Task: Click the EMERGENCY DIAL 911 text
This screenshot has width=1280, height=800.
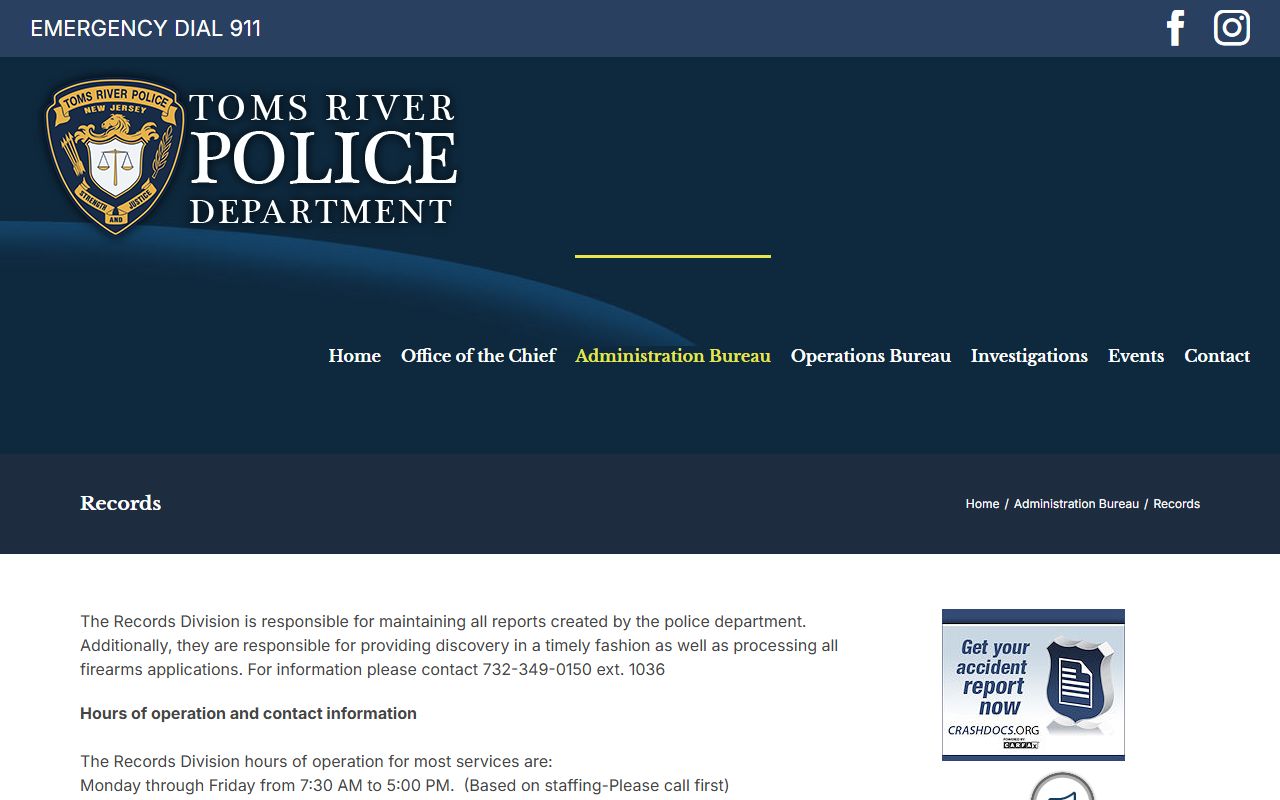Action: click(x=146, y=28)
